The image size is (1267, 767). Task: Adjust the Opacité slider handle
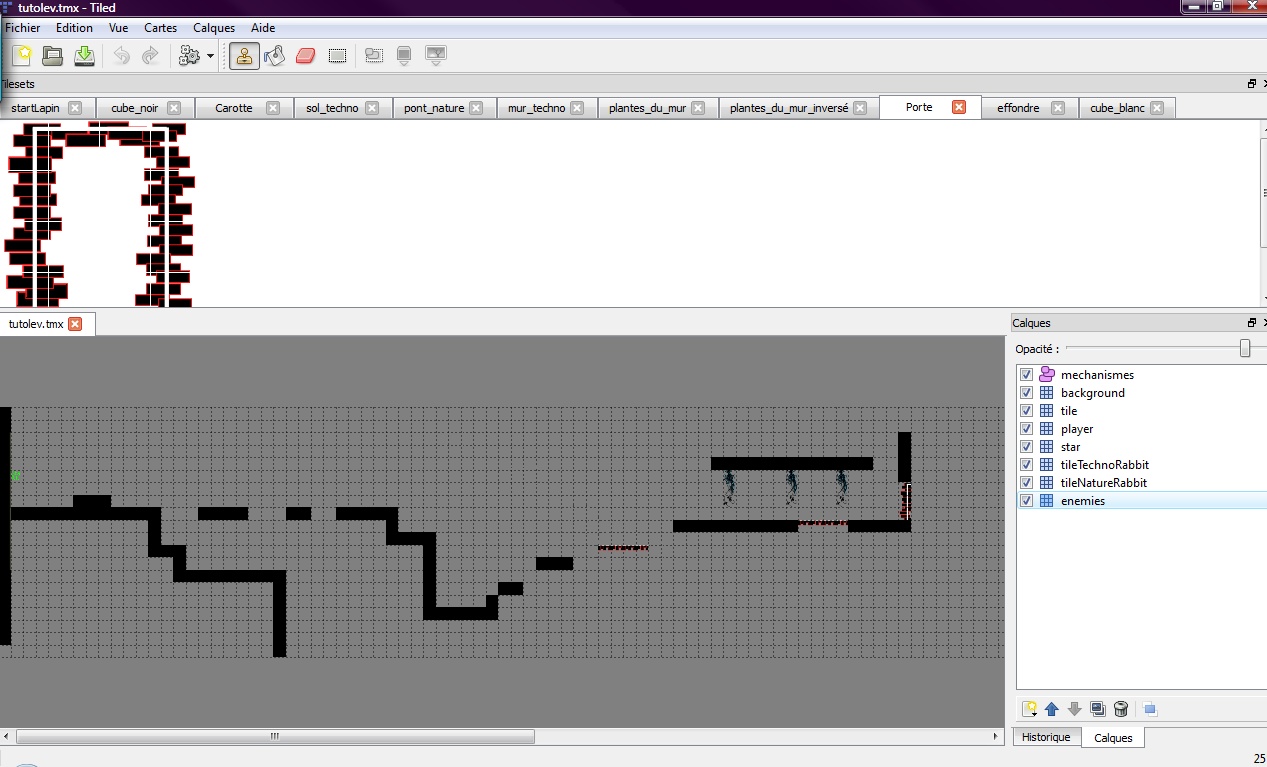click(x=1245, y=348)
